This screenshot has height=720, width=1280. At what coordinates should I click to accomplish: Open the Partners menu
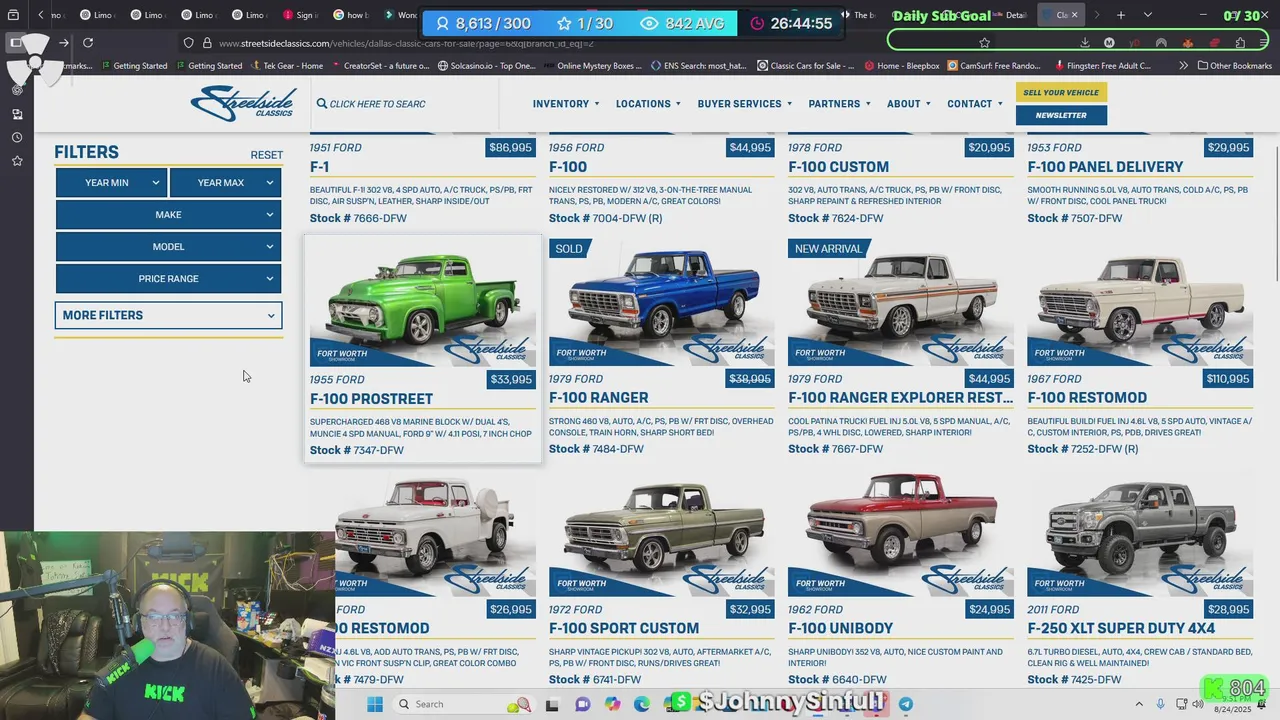[x=840, y=104]
